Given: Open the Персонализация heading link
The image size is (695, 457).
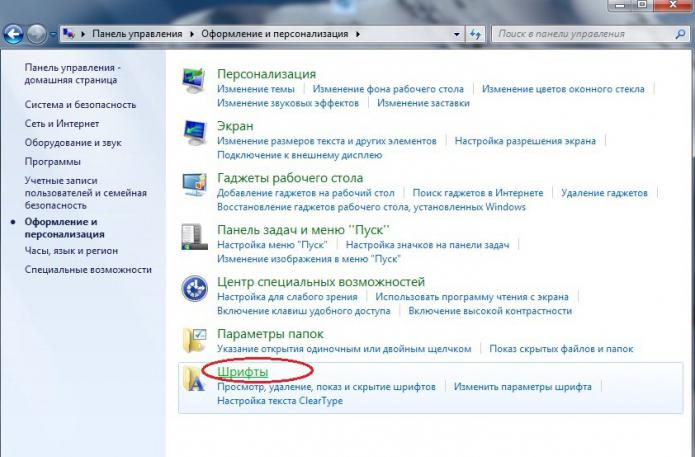Looking at the screenshot, I should coord(266,74).
